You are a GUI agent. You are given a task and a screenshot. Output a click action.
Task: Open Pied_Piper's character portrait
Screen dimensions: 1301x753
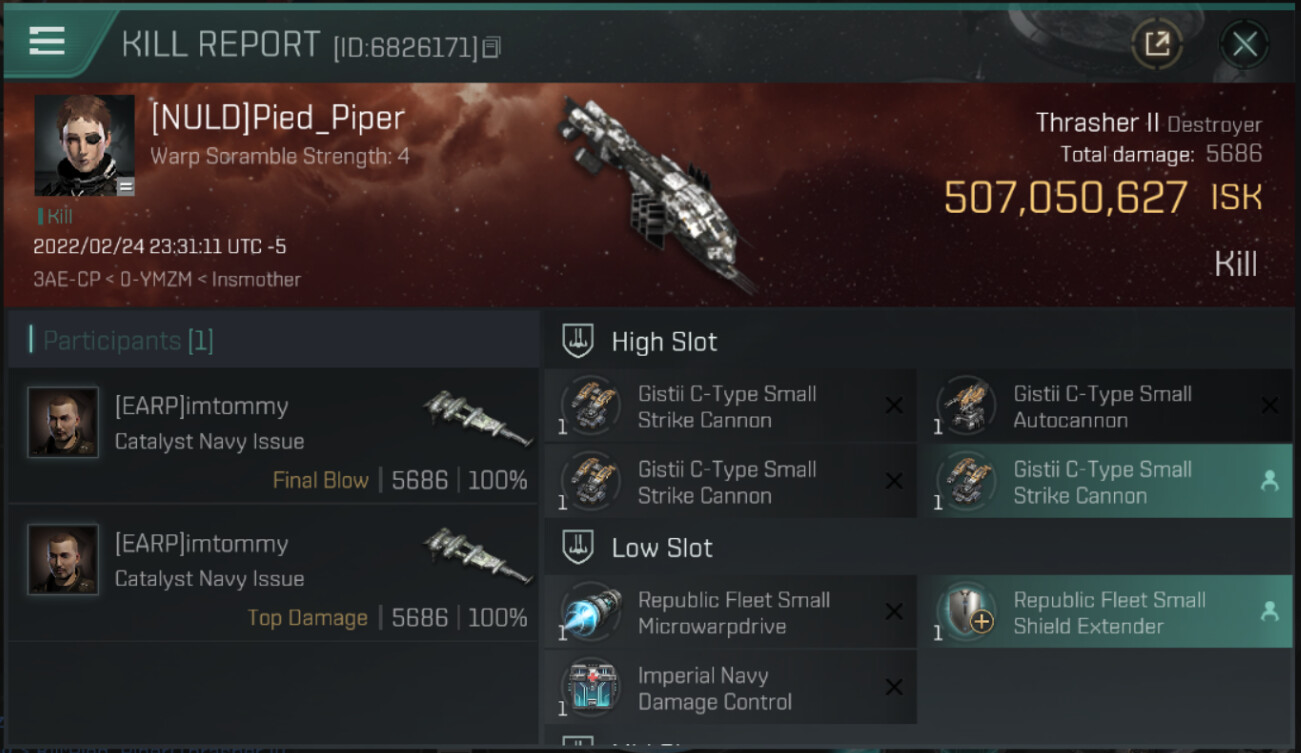[x=84, y=145]
